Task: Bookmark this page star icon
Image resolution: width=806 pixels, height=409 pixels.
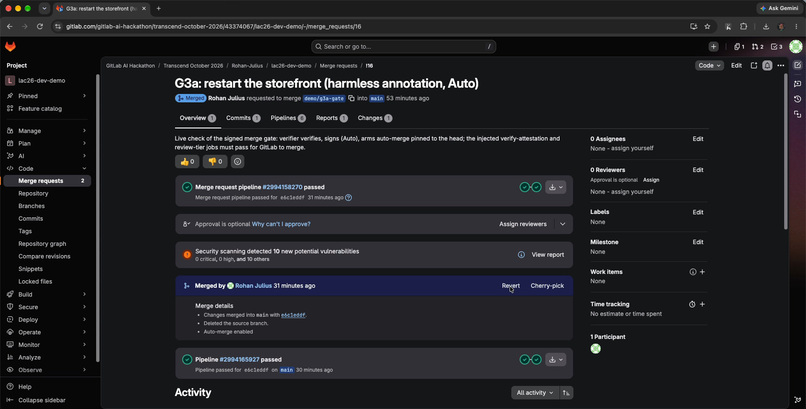Action: click(707, 26)
